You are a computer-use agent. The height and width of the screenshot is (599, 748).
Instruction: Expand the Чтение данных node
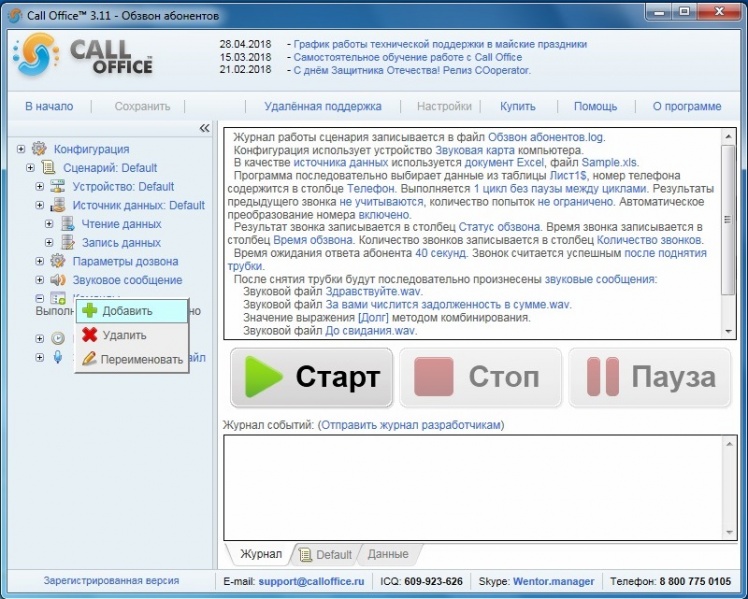pyautogui.click(x=49, y=224)
